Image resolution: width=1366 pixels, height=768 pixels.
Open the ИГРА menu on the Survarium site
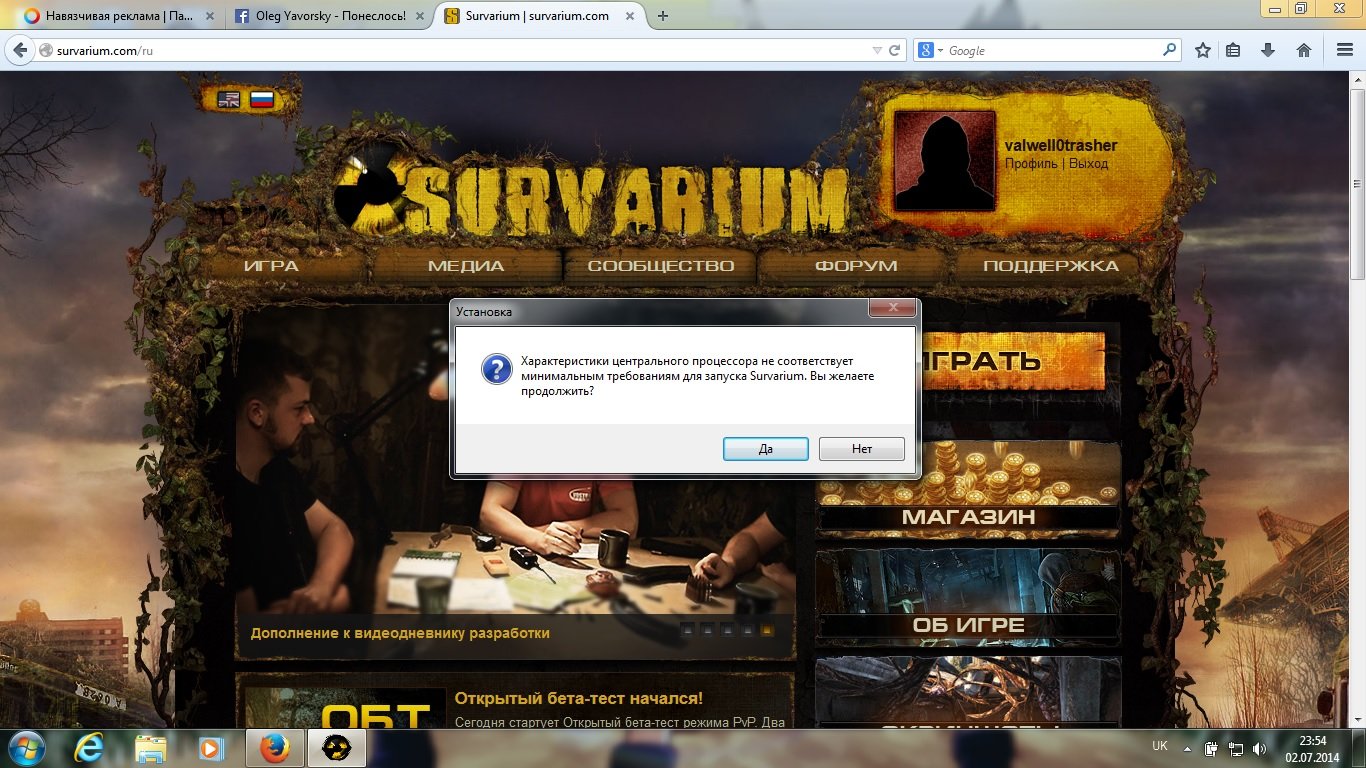(271, 266)
